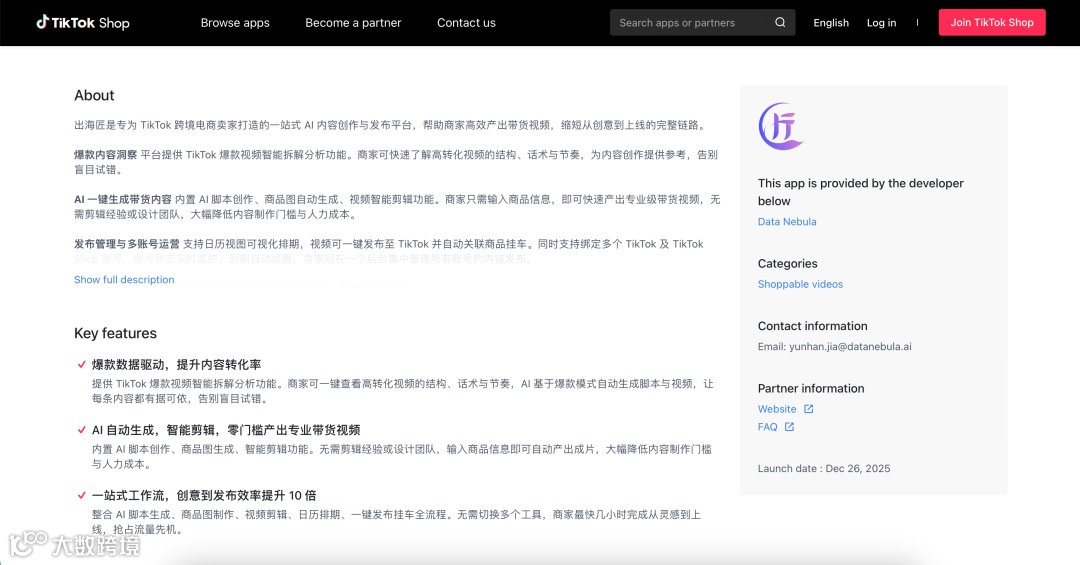This screenshot has height=565, width=1080.
Task: Open the FAQ partner link
Action: tap(767, 427)
